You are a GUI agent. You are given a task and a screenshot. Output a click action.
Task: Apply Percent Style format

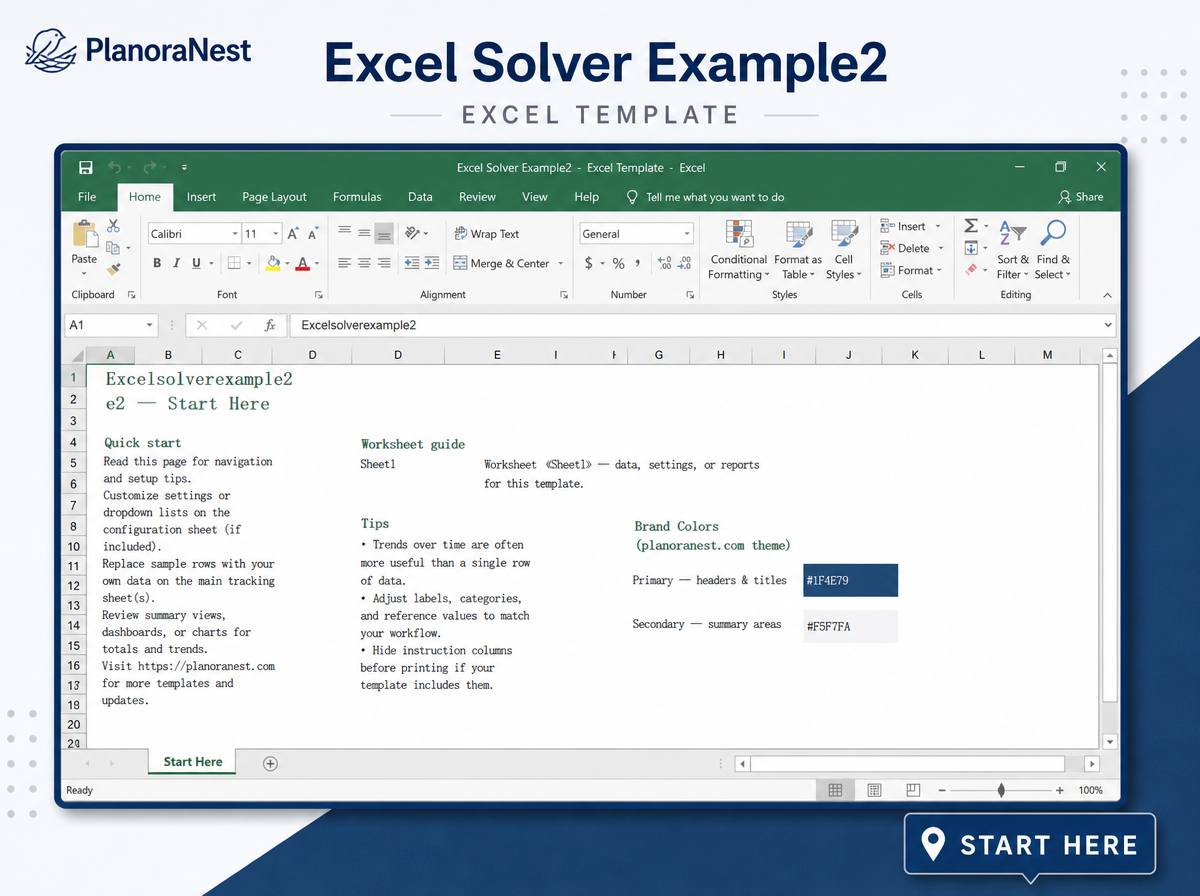coord(619,263)
